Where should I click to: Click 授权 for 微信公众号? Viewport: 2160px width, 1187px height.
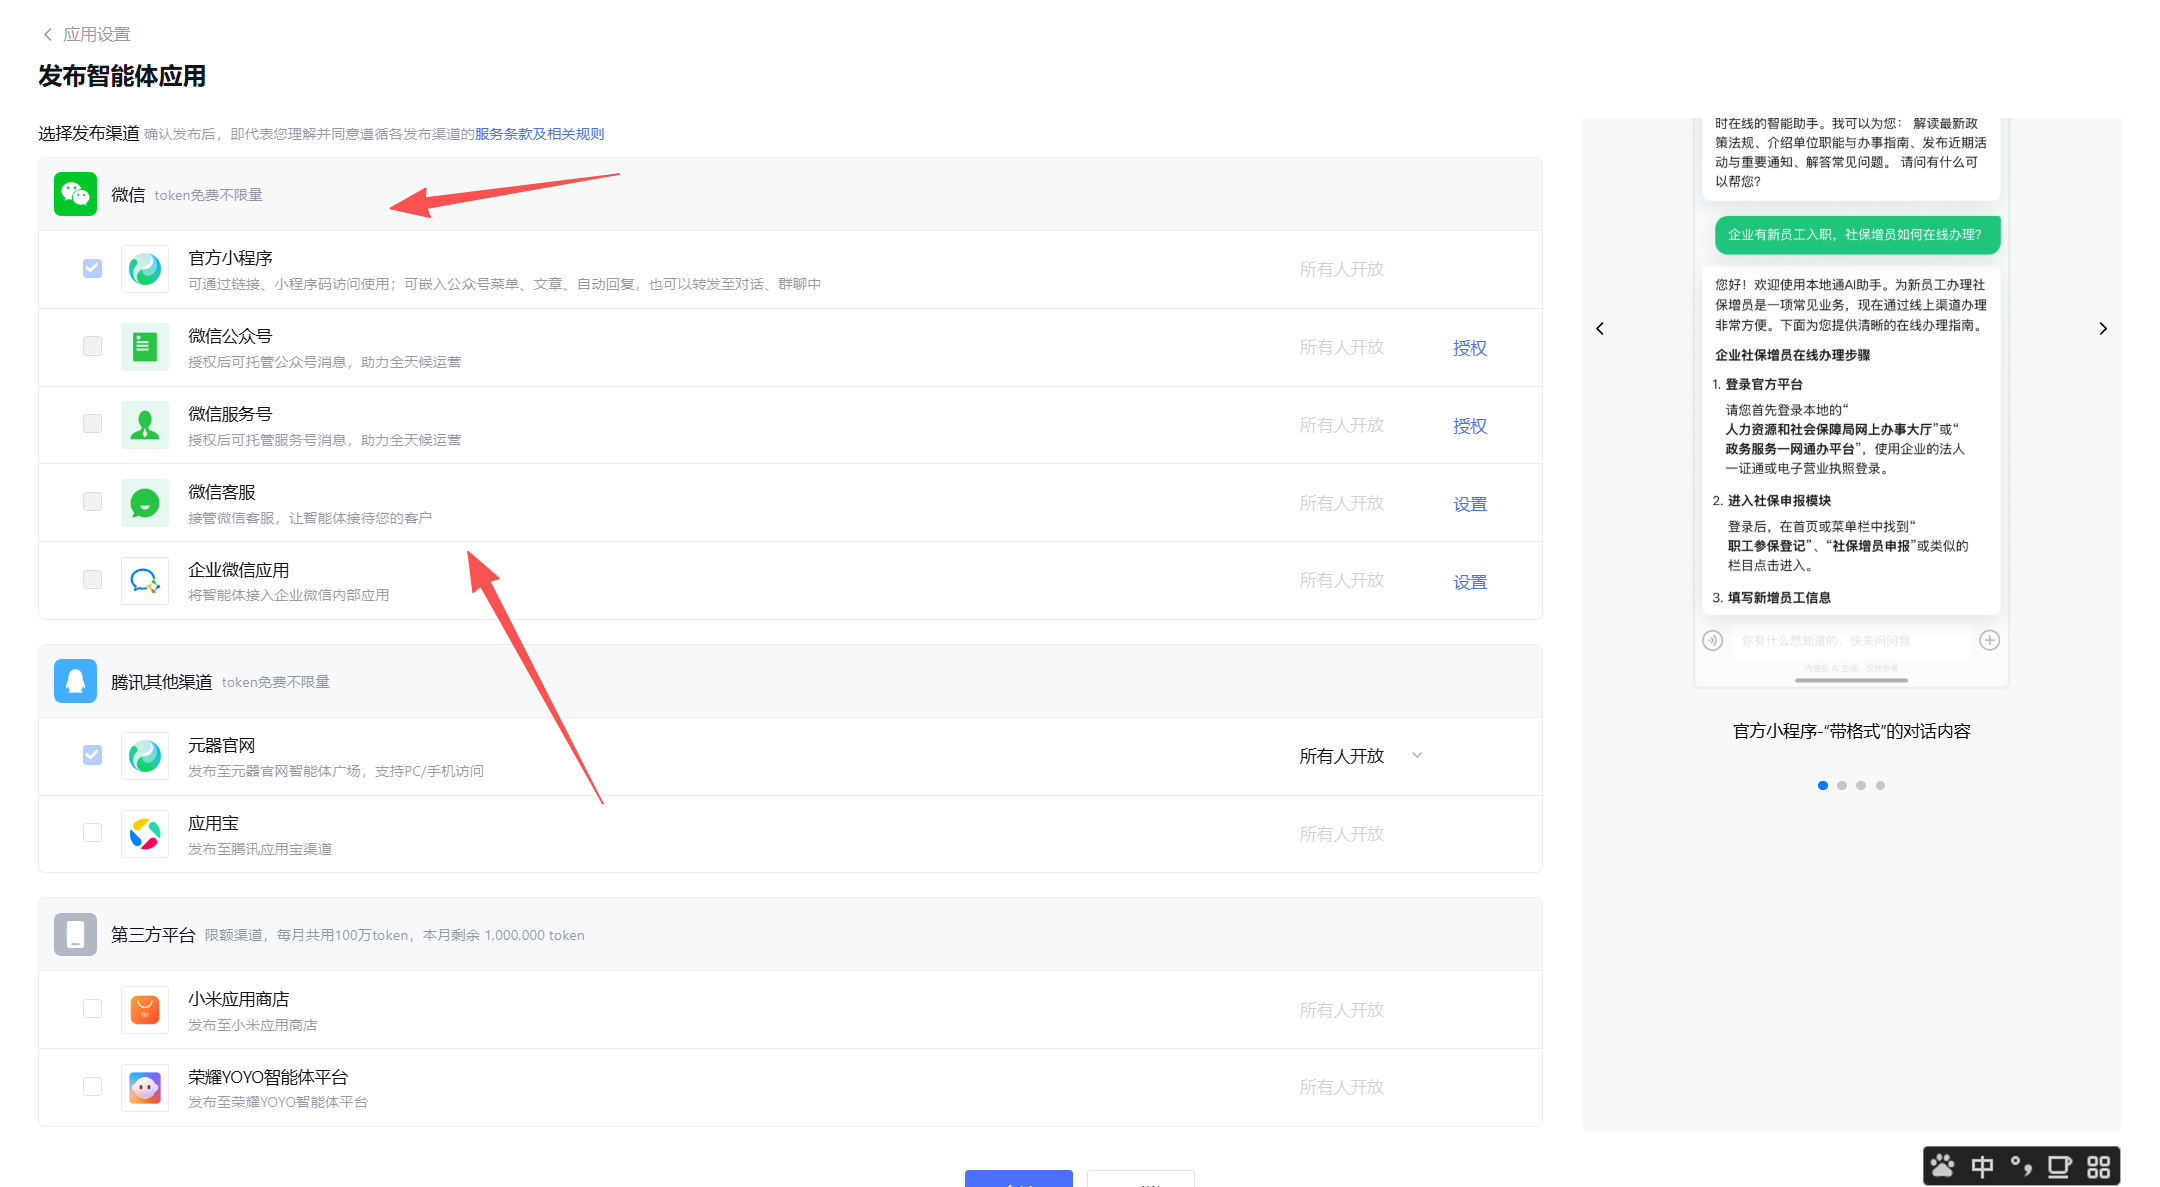click(x=1469, y=348)
